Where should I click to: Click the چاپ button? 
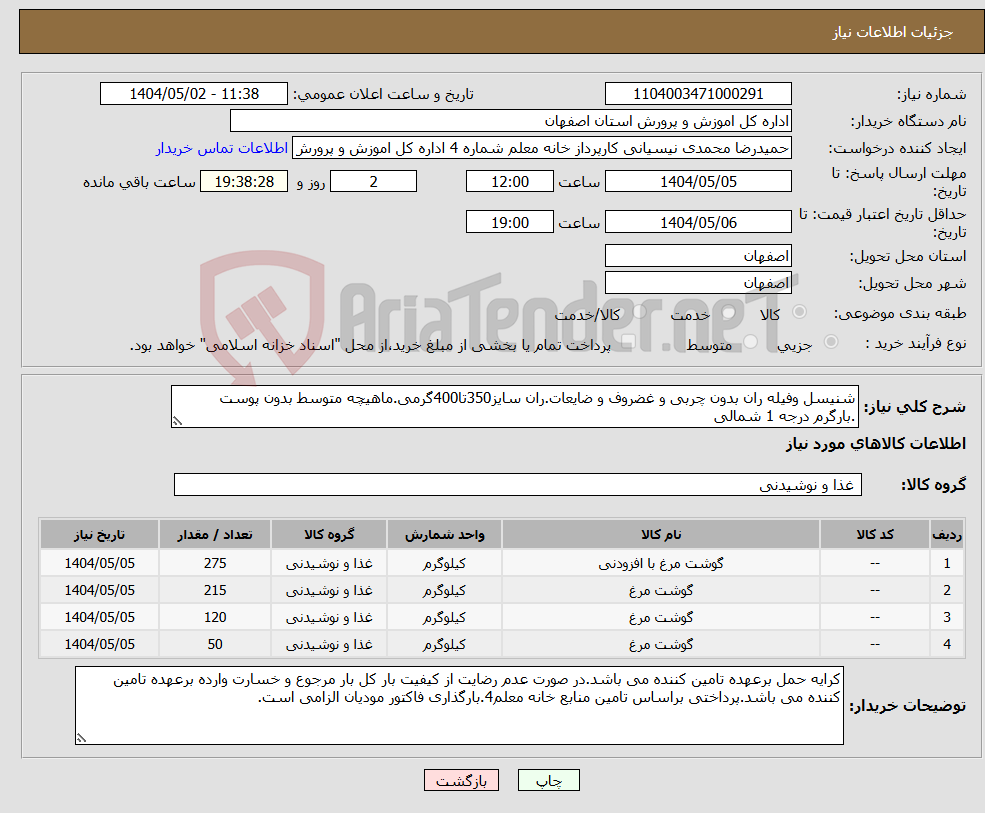tap(548, 780)
